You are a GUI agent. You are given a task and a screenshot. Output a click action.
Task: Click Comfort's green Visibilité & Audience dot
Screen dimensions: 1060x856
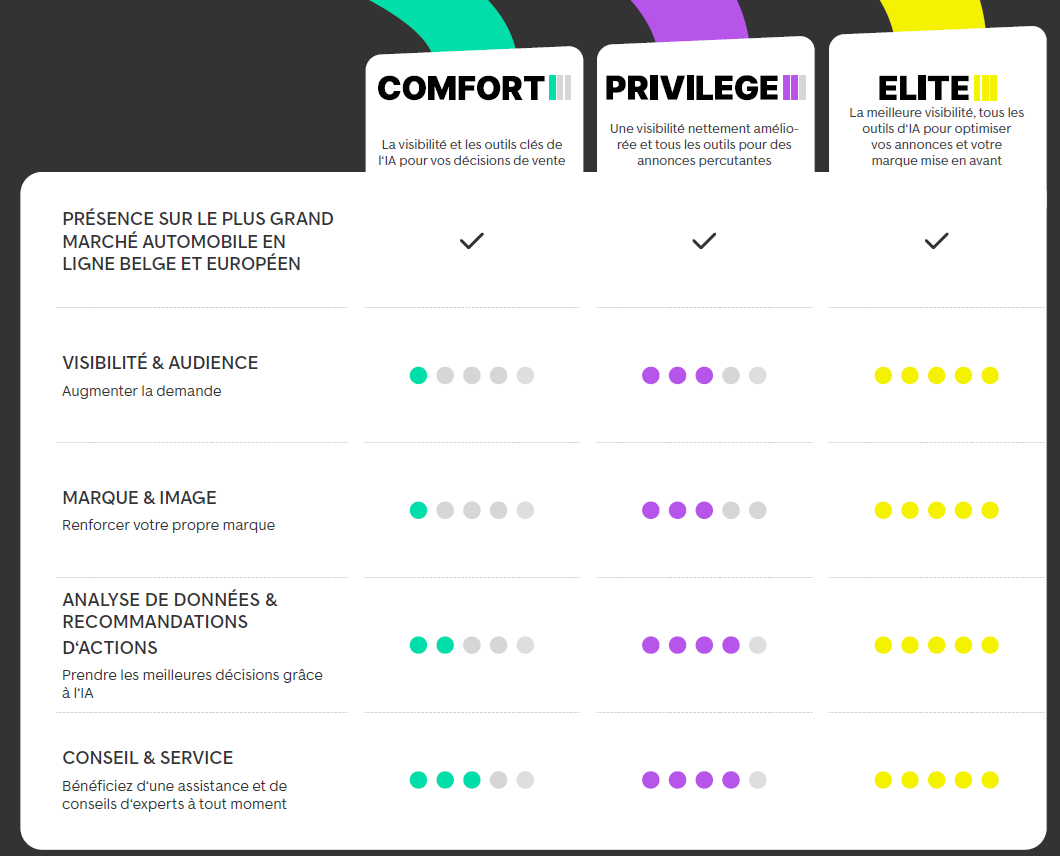[x=419, y=376]
